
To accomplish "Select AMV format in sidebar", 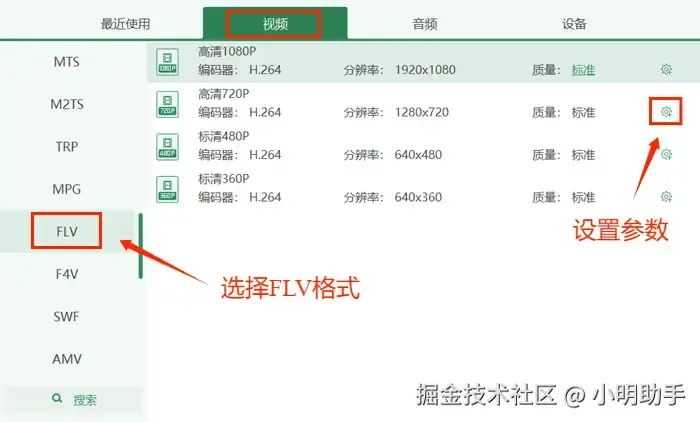I will pos(67,359).
